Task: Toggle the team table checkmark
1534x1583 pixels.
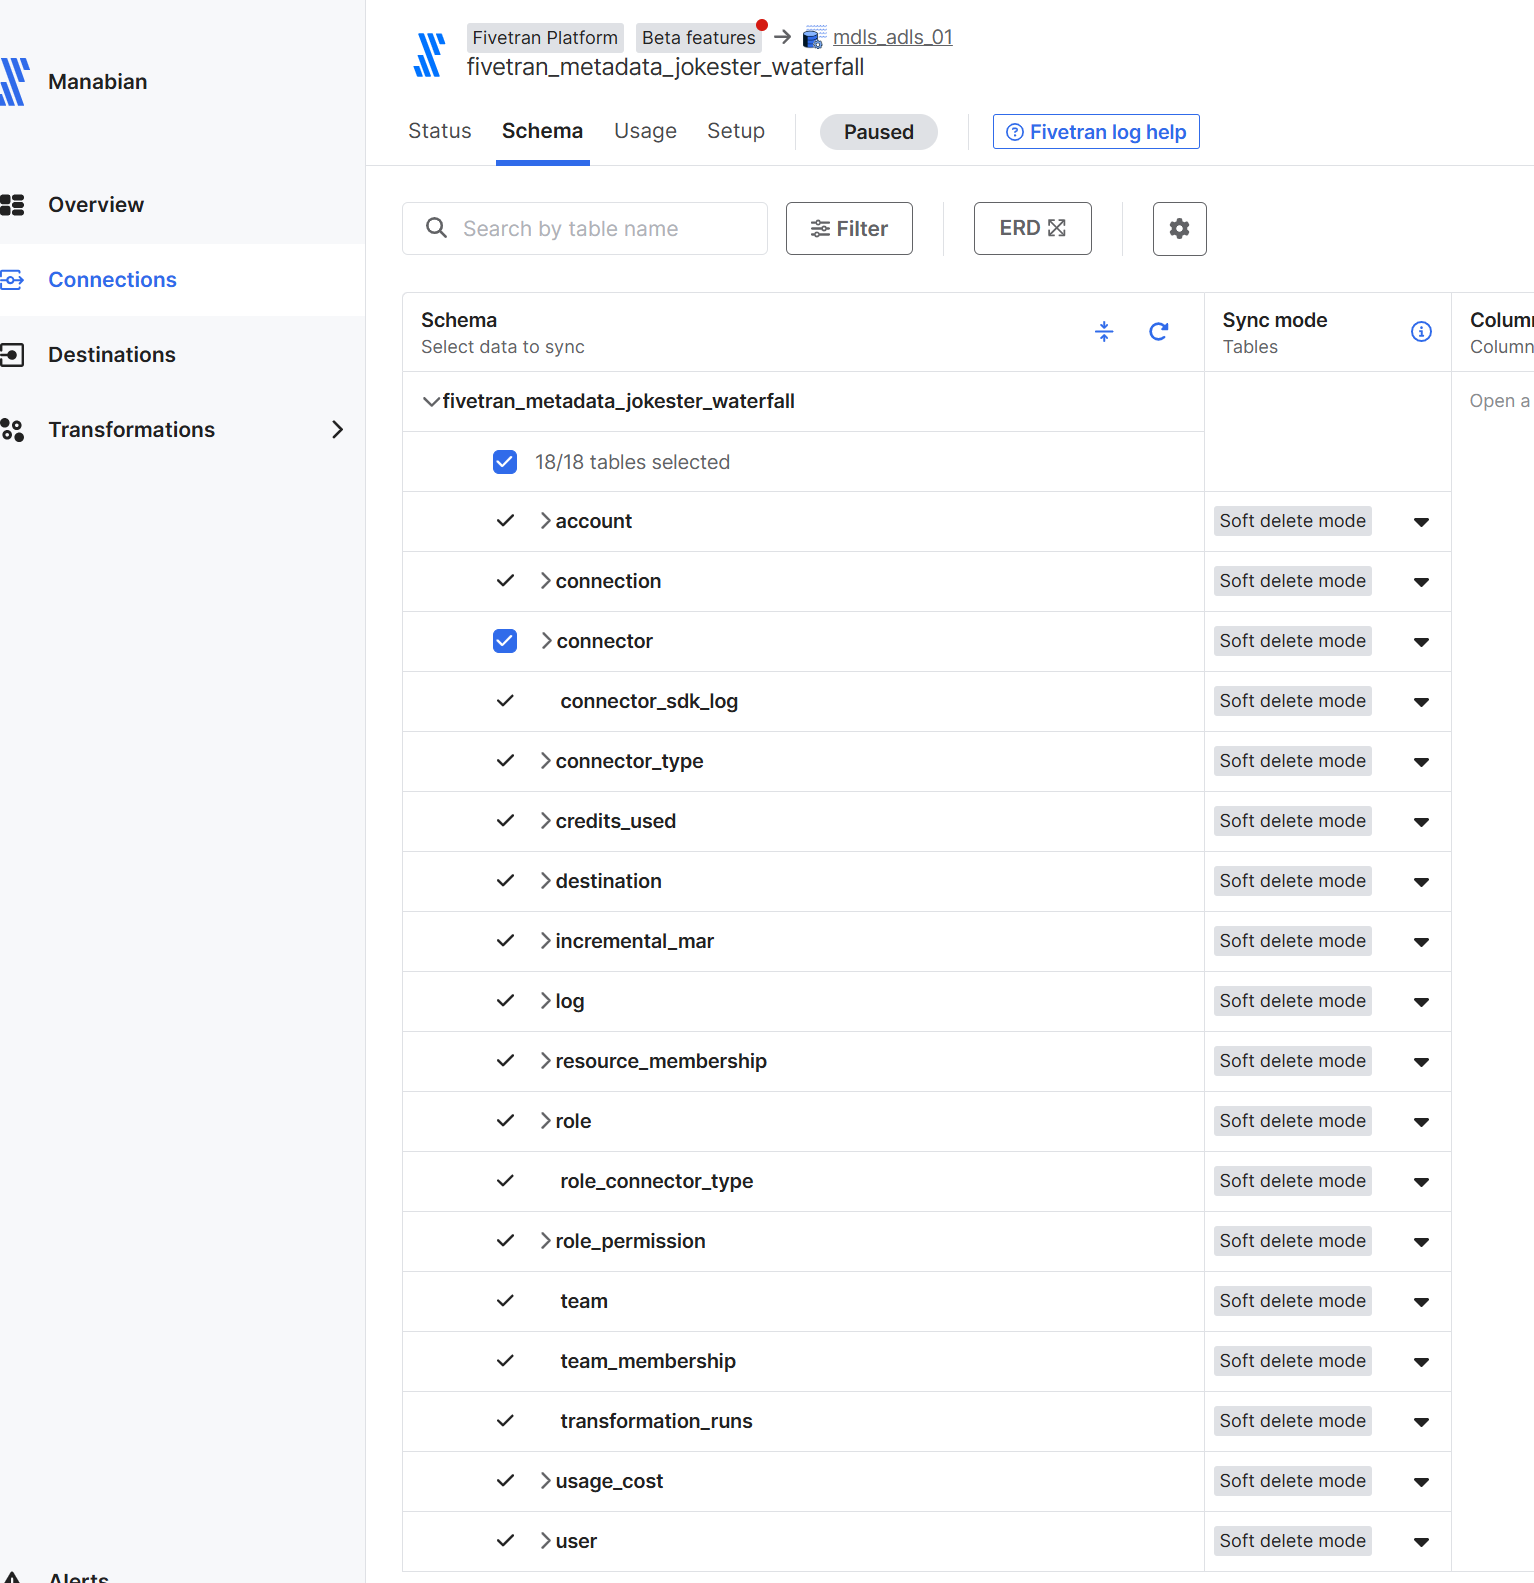Action: point(505,1301)
